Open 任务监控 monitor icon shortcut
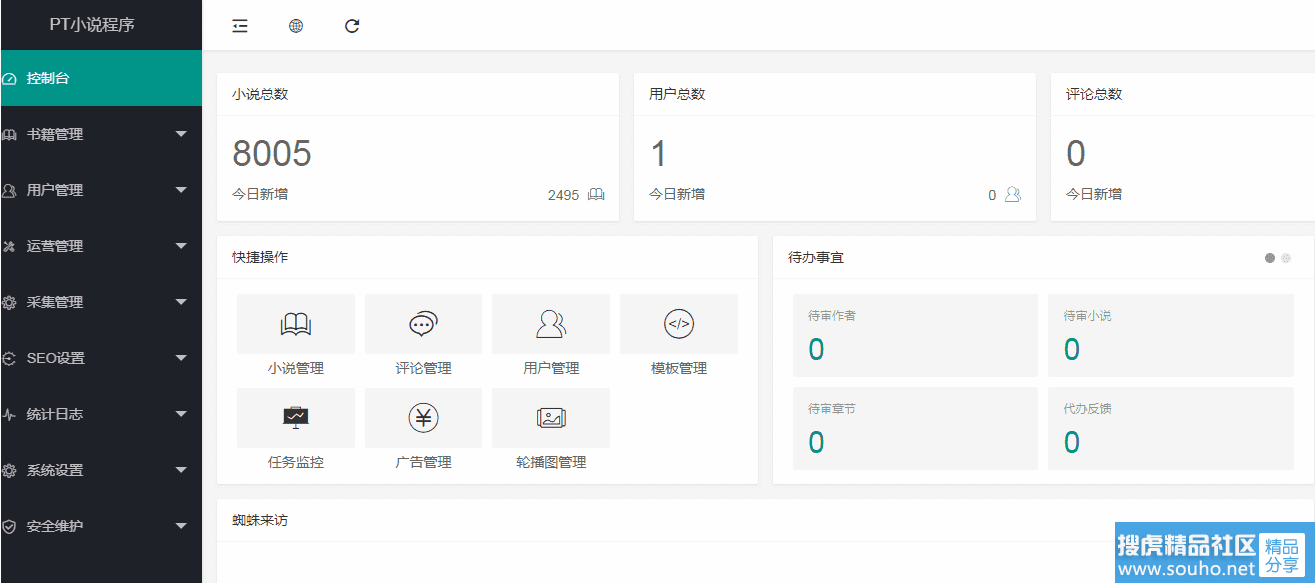1315x583 pixels. tap(295, 418)
